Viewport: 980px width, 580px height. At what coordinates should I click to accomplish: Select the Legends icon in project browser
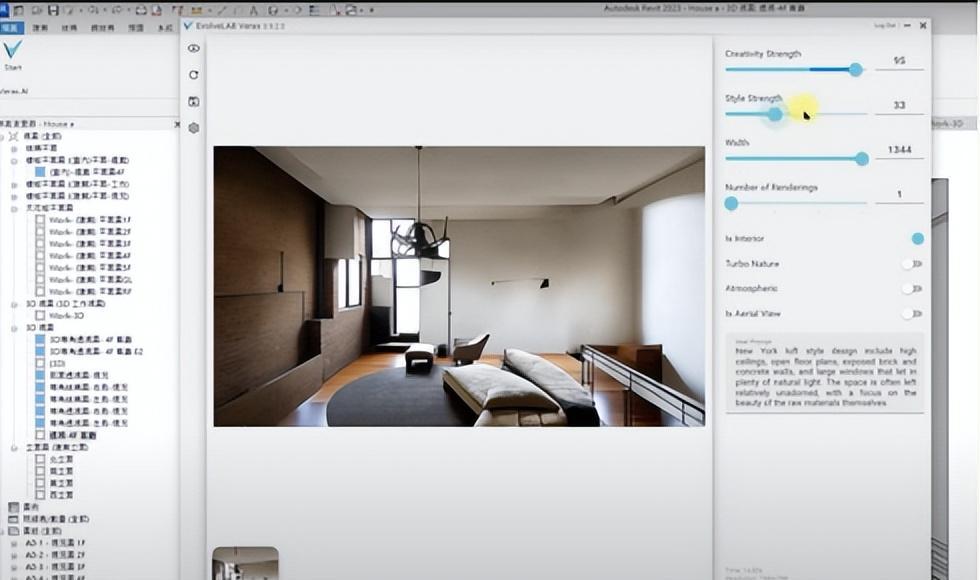(13, 507)
